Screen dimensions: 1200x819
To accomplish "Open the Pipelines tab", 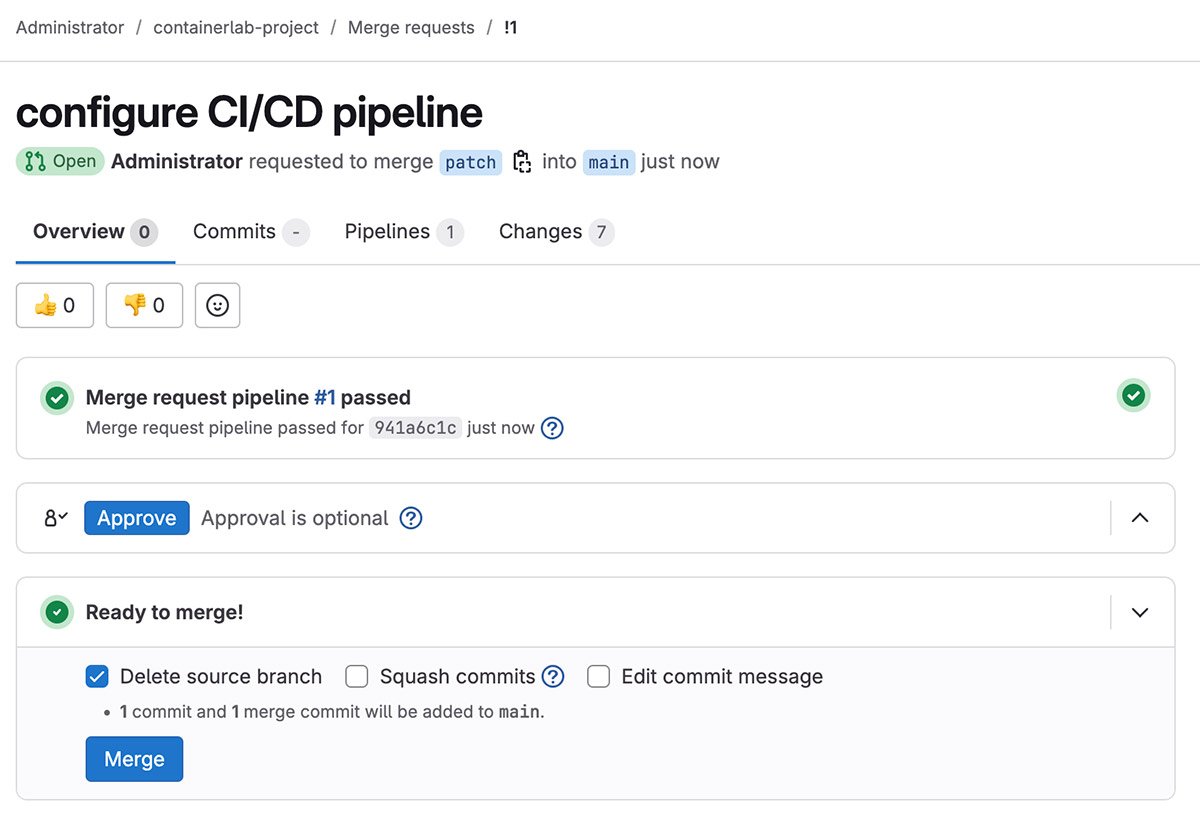I will (x=387, y=232).
